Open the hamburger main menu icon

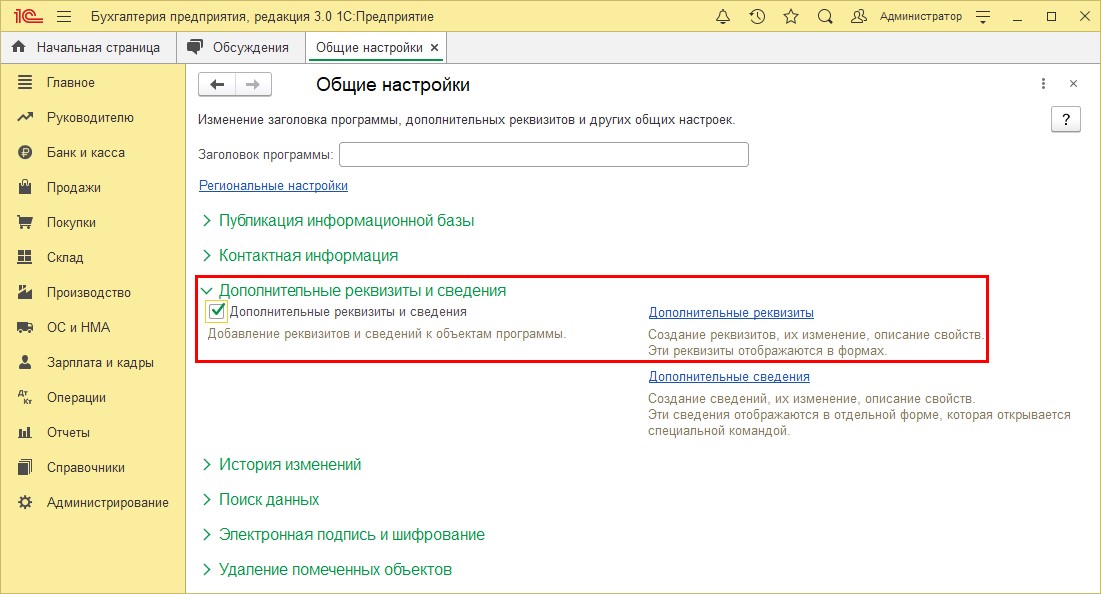(x=64, y=17)
